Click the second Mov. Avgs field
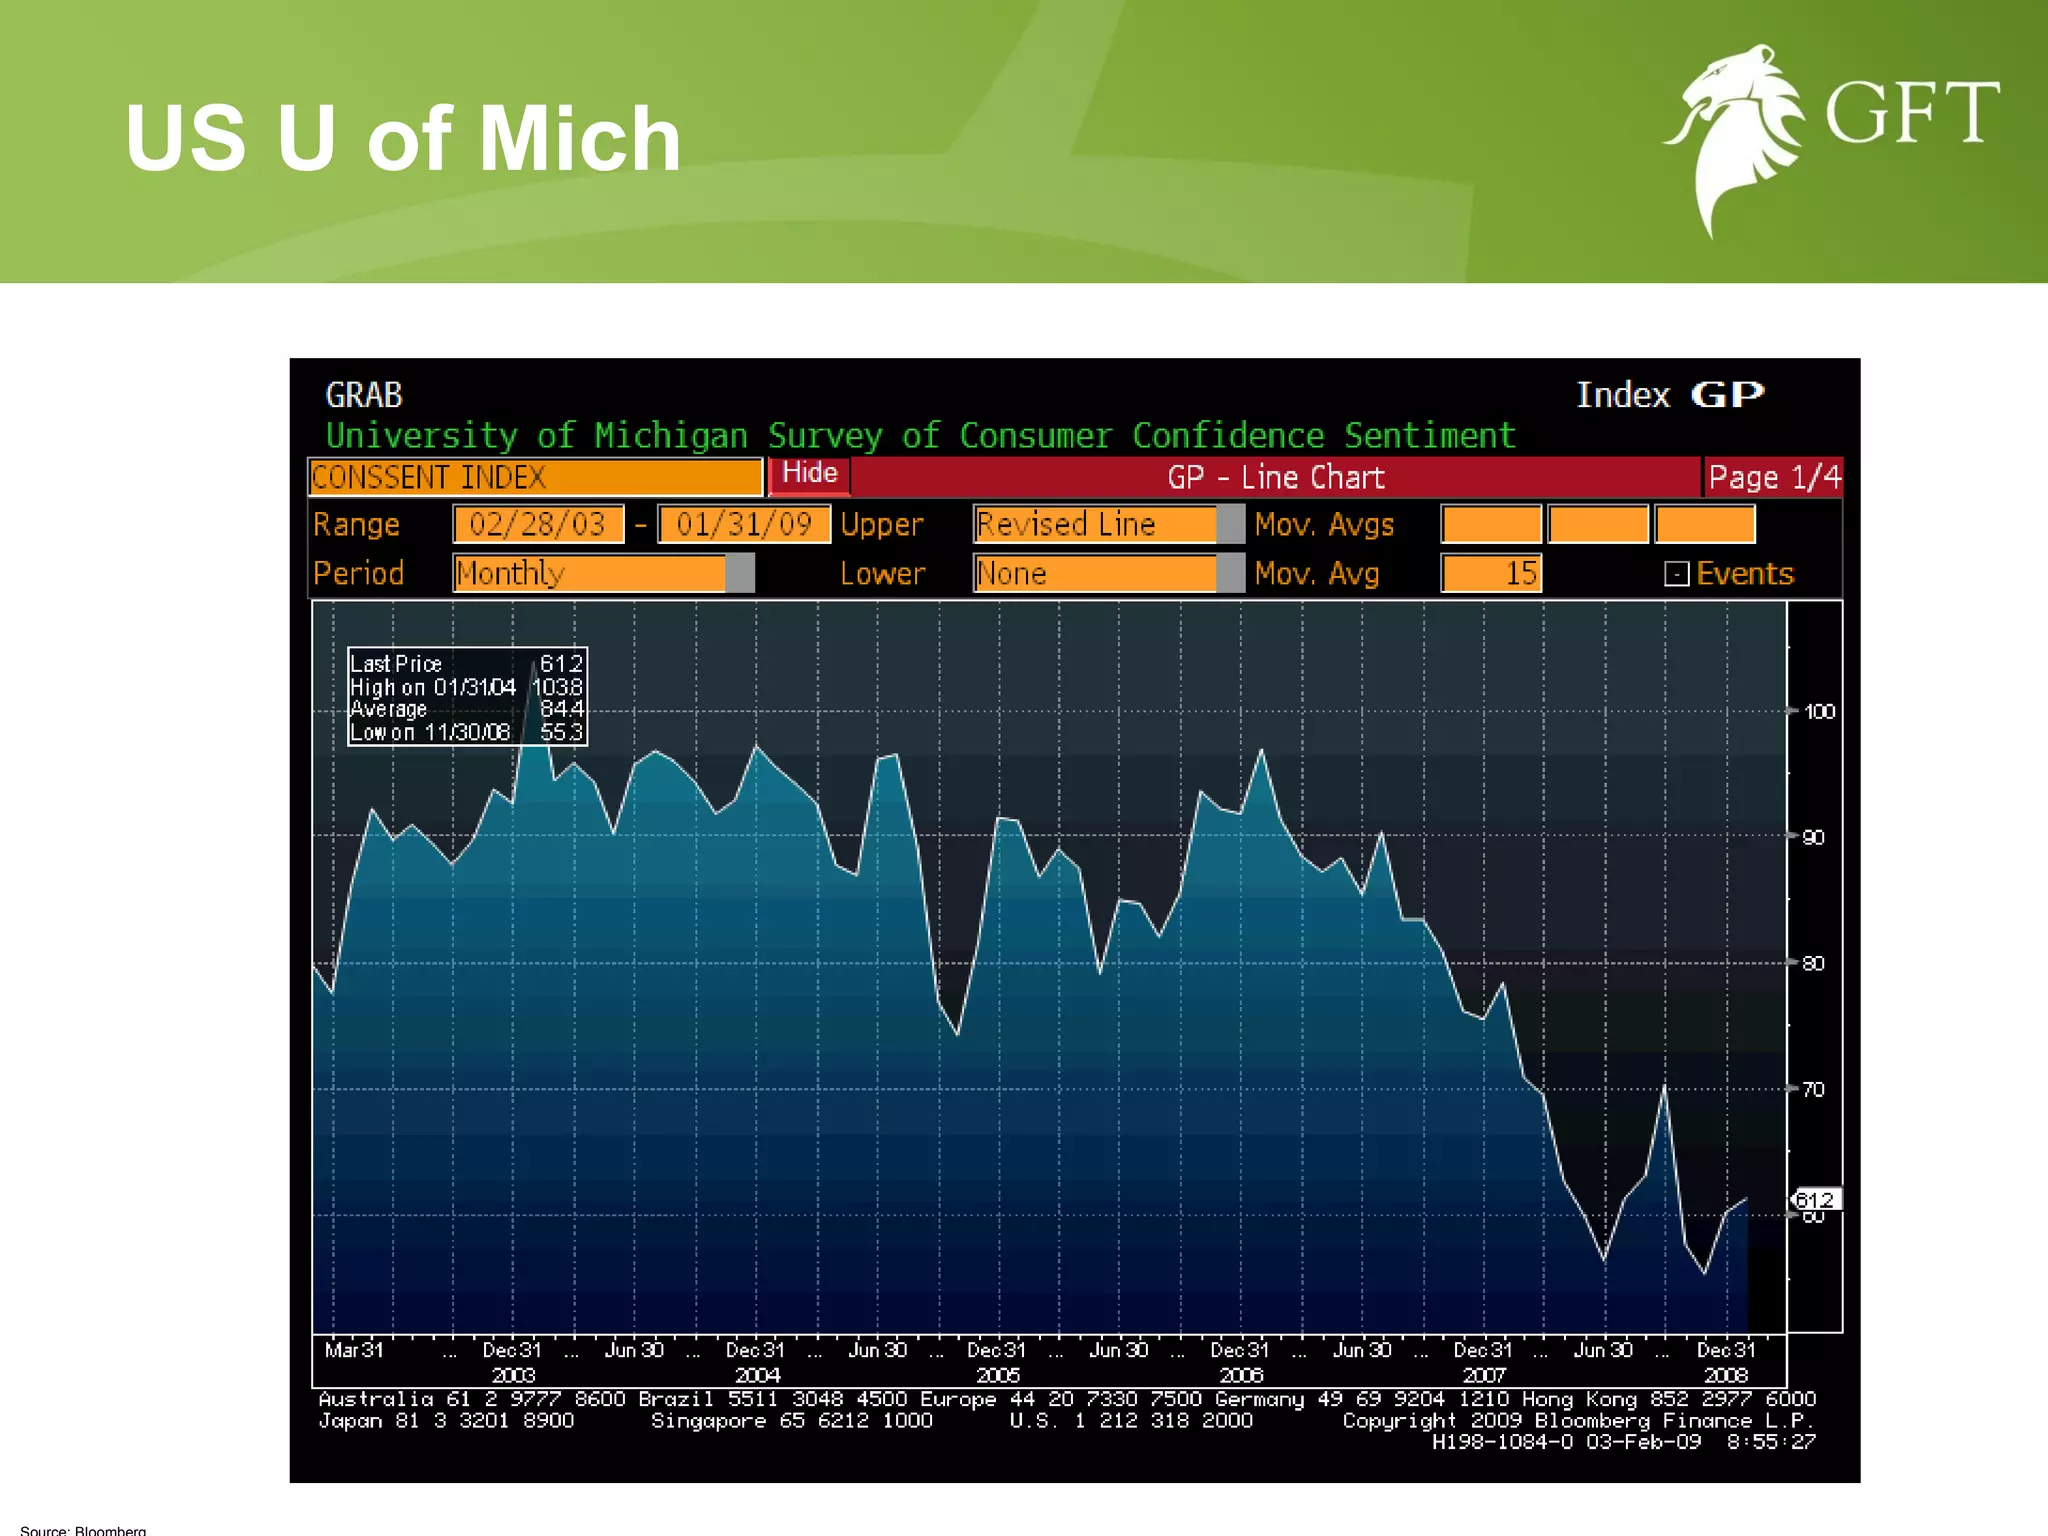The image size is (2048, 1536). pos(1598,525)
